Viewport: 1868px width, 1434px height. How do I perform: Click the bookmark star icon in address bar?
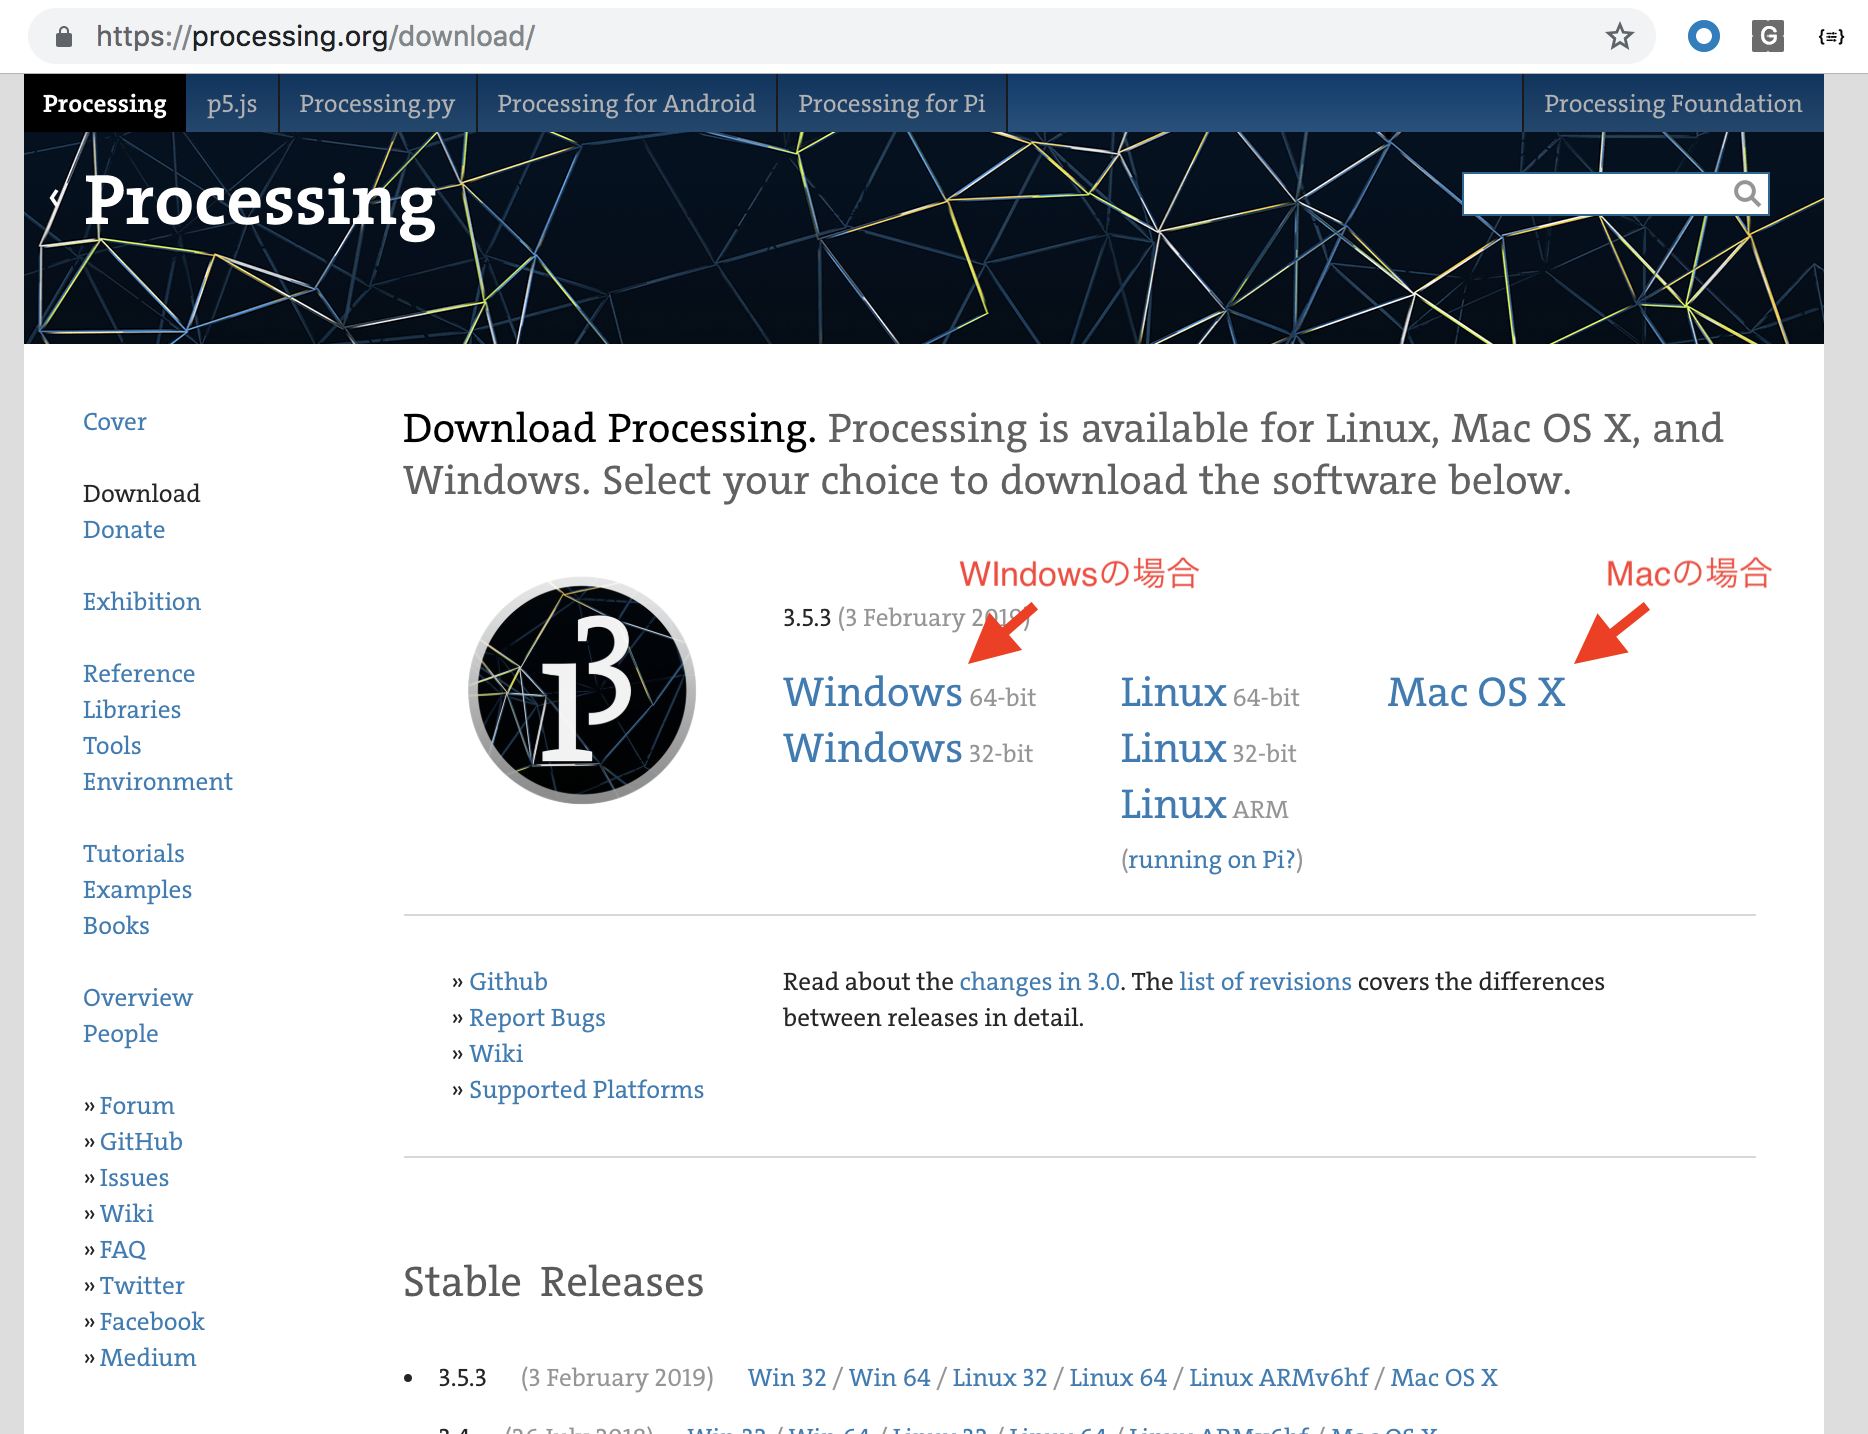1619,37
